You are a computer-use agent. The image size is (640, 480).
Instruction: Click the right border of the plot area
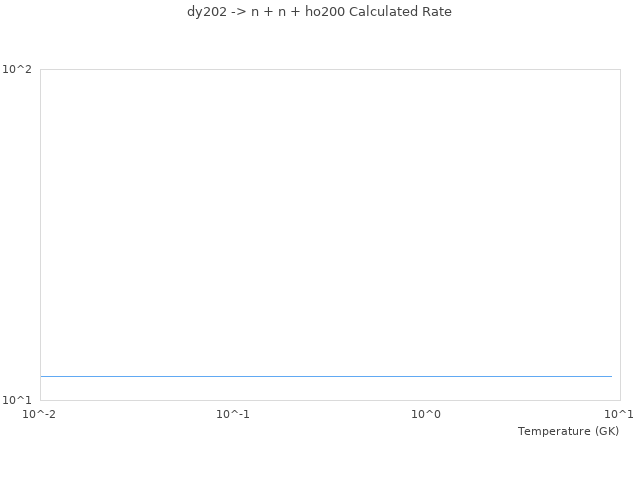(620, 235)
